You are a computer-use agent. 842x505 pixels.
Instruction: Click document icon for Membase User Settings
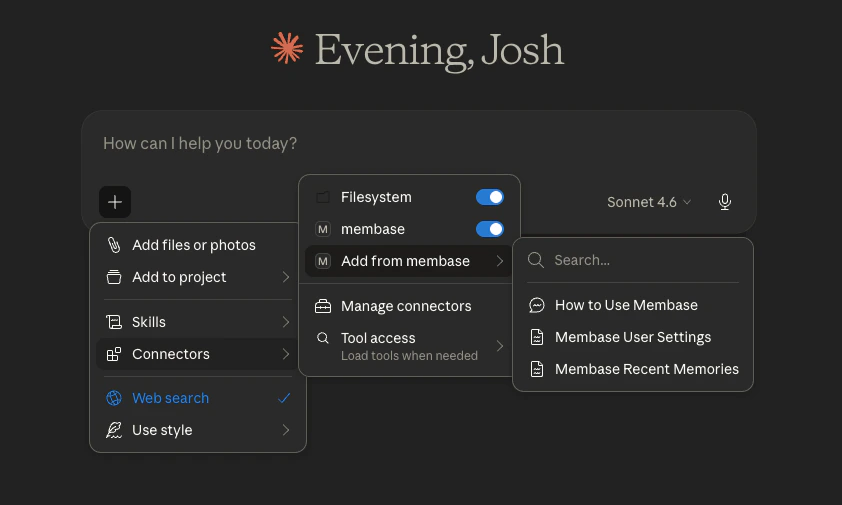(537, 337)
